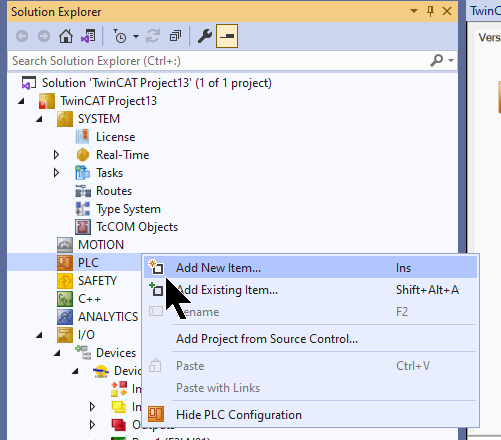
Task: Choose Add New Item... from context menu
Action: [310, 268]
